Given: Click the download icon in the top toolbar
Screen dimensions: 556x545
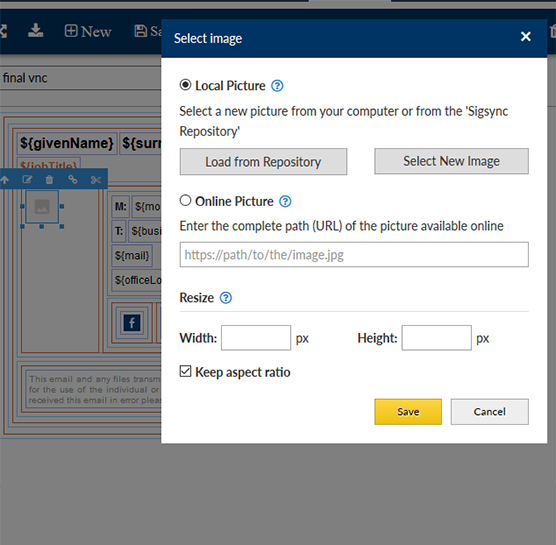Looking at the screenshot, I should [35, 30].
